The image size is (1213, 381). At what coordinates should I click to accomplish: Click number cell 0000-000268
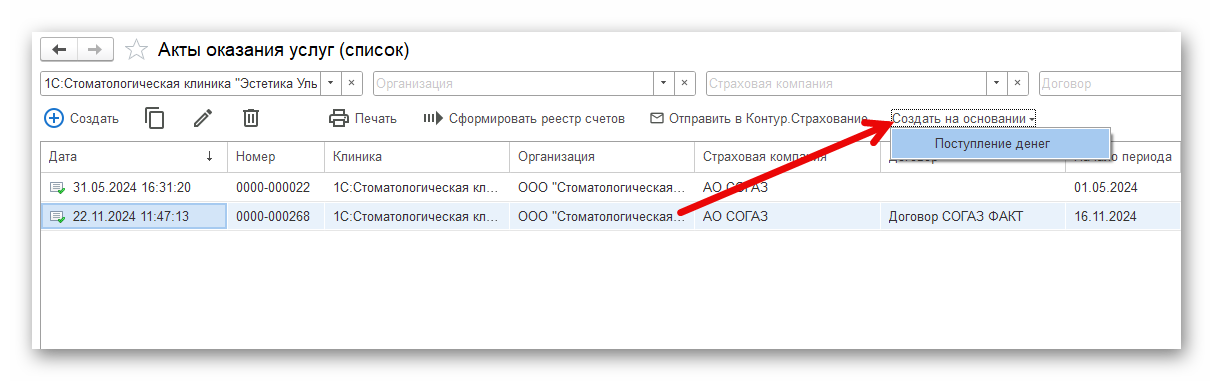tap(273, 216)
